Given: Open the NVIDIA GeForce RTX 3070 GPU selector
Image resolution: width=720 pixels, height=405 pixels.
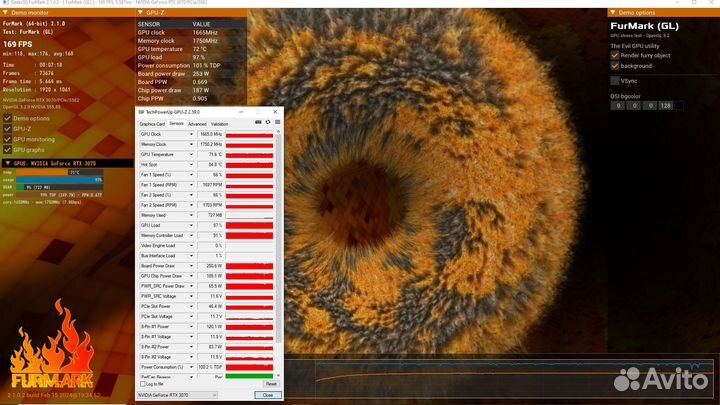Looking at the screenshot, I should coord(177,395).
